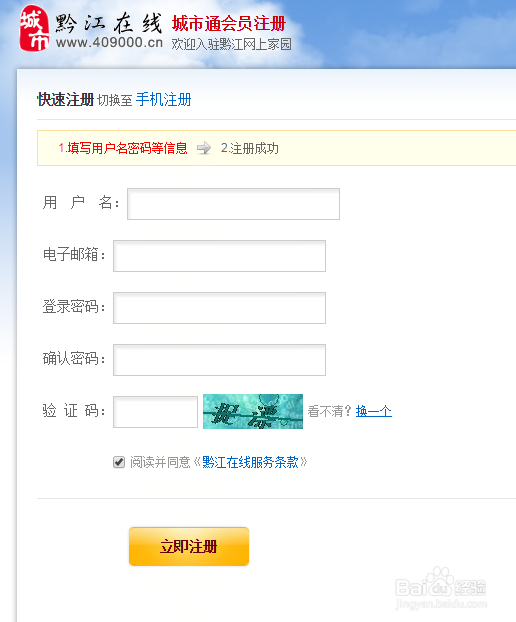The image size is (516, 622).
Task: Click the www.409000.cn site address text
Action: click(109, 42)
